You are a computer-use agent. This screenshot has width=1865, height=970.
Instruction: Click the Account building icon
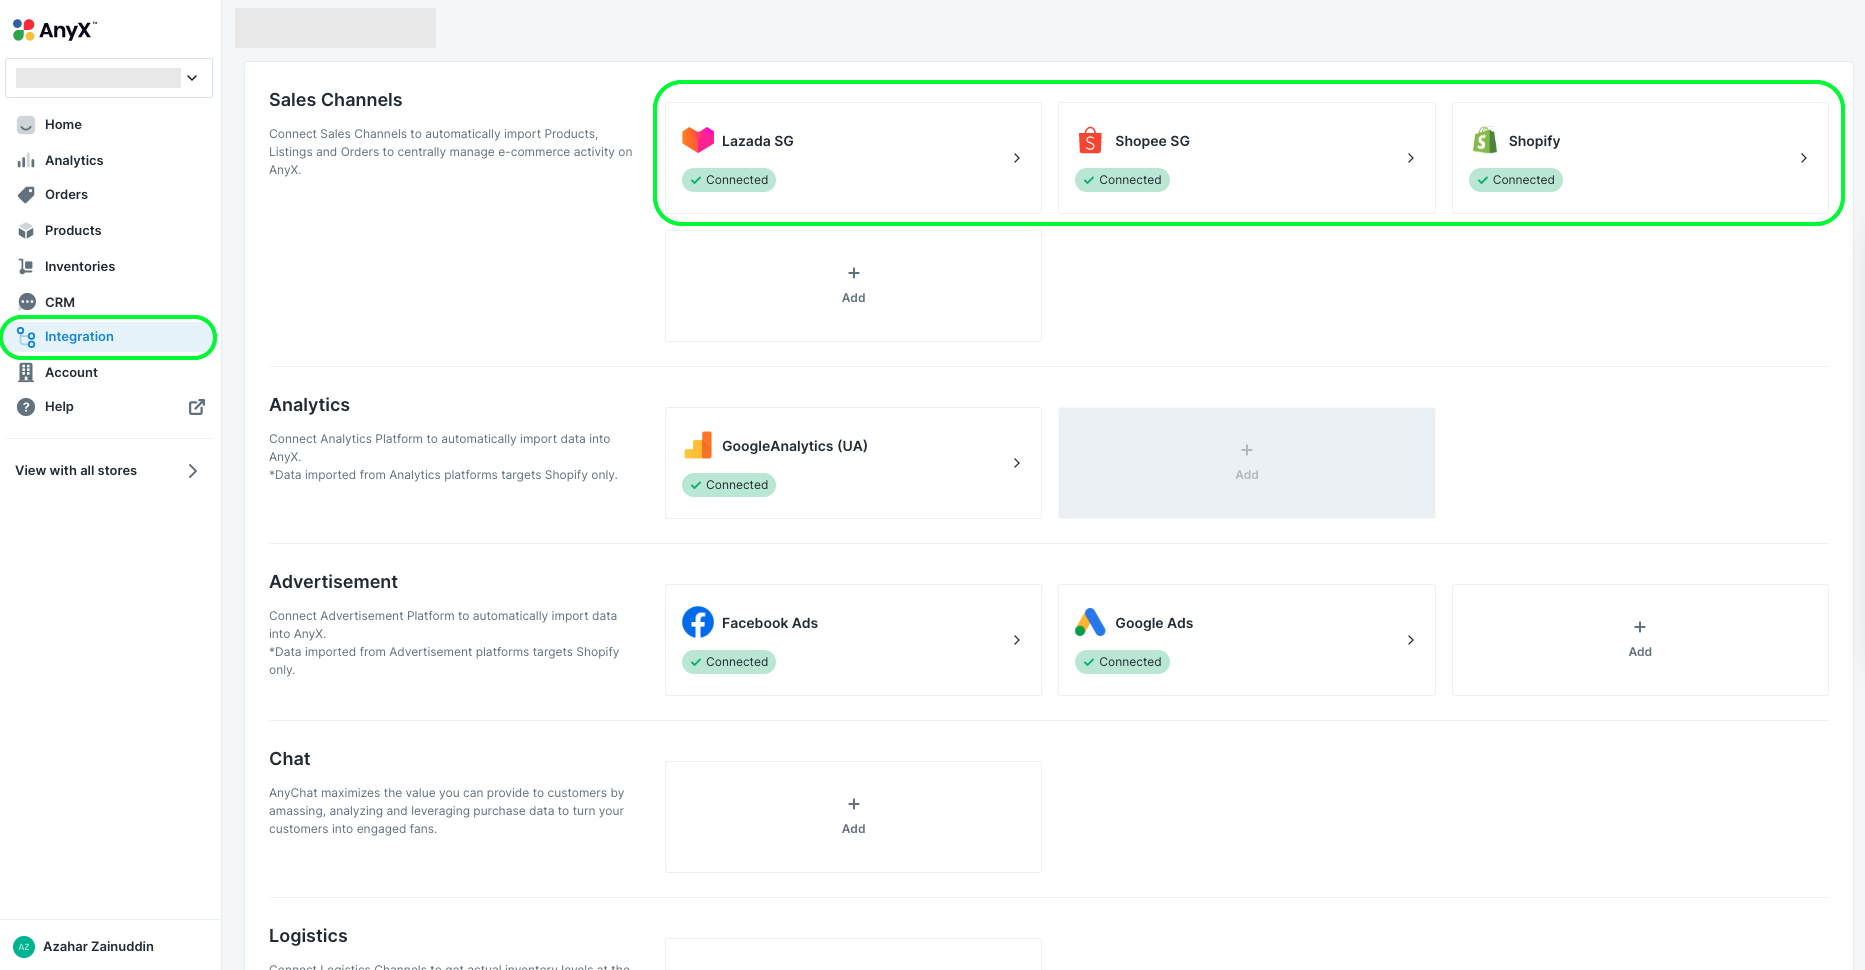tap(26, 373)
